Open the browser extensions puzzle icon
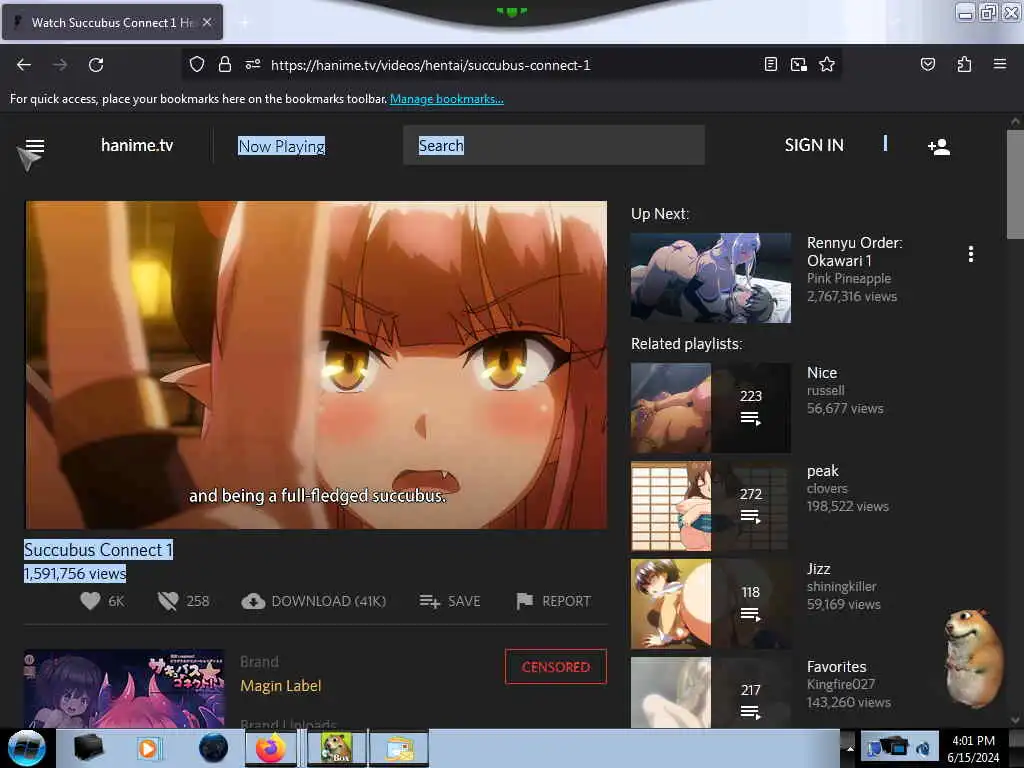Screen dimensions: 1024x768 [x=964, y=64]
